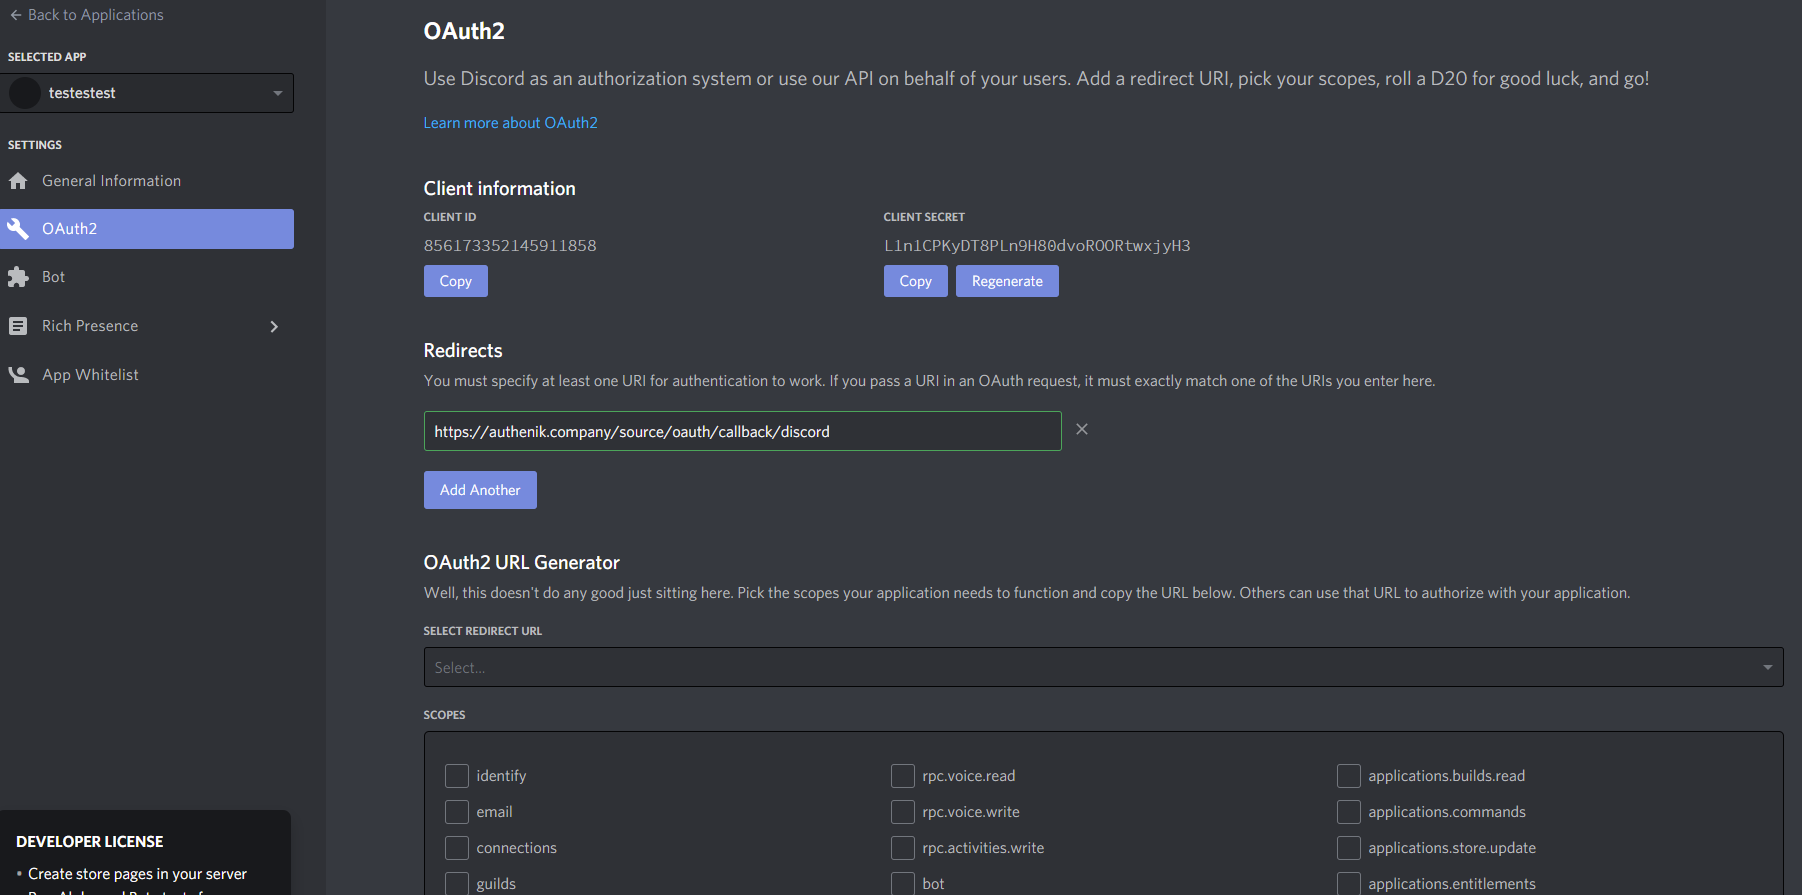Click 'Create store pages in your server' text
Viewport: 1802px width, 895px height.
click(137, 874)
